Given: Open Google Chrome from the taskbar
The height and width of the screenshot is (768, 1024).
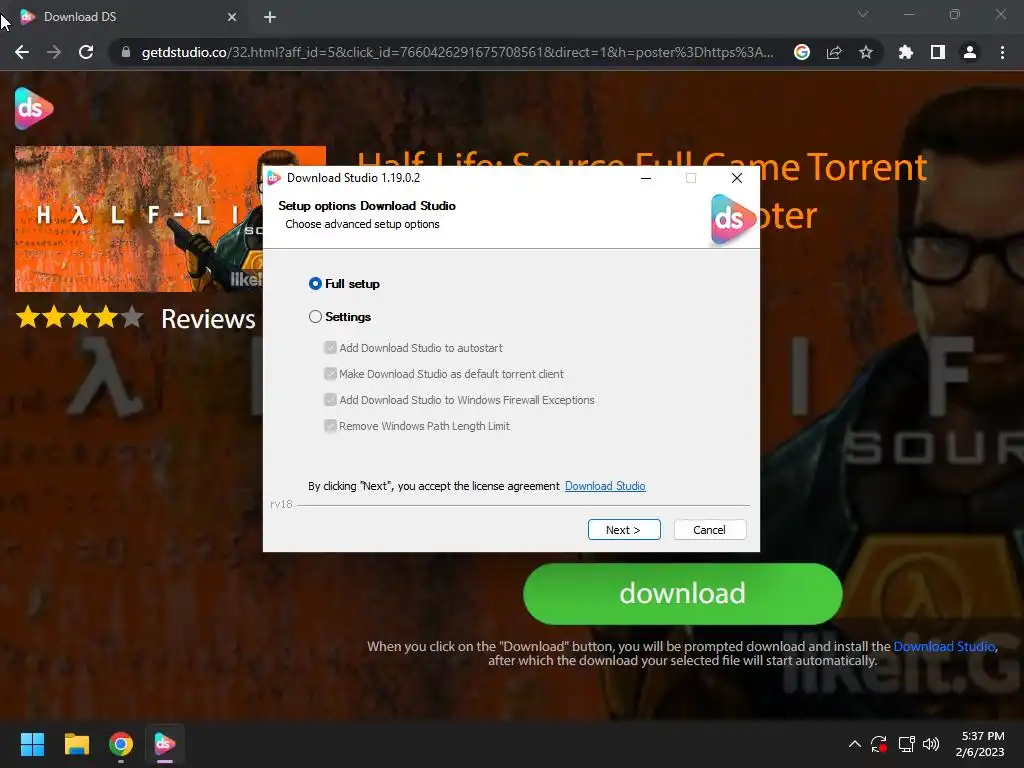Looking at the screenshot, I should (x=121, y=744).
